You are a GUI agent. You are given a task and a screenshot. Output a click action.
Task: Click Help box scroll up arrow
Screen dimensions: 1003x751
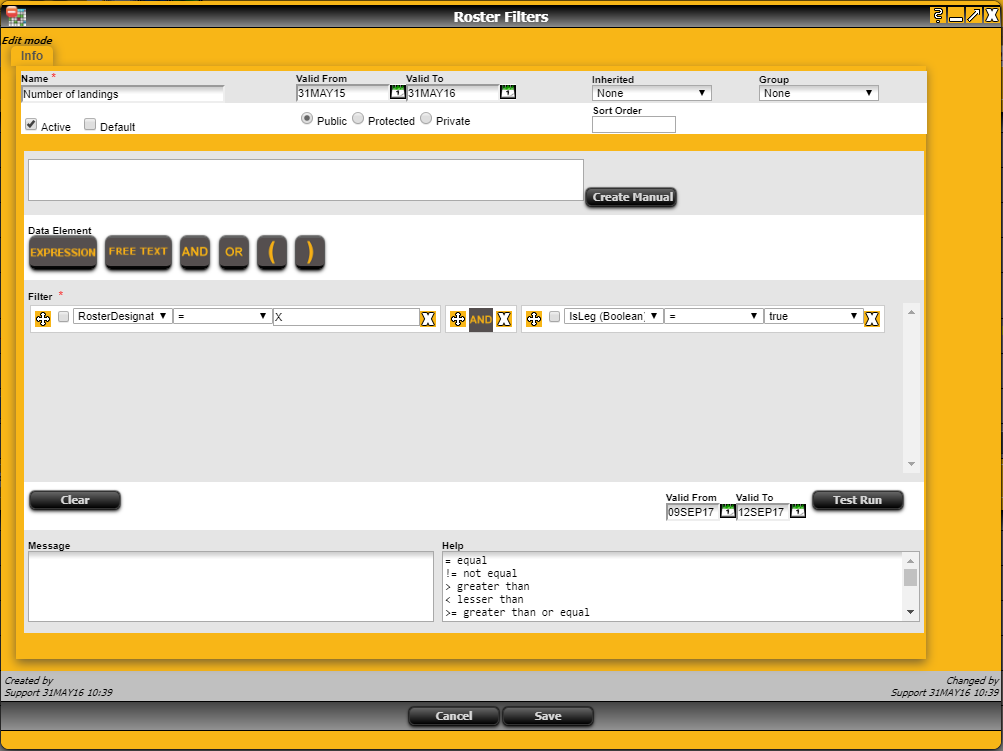[910, 561]
